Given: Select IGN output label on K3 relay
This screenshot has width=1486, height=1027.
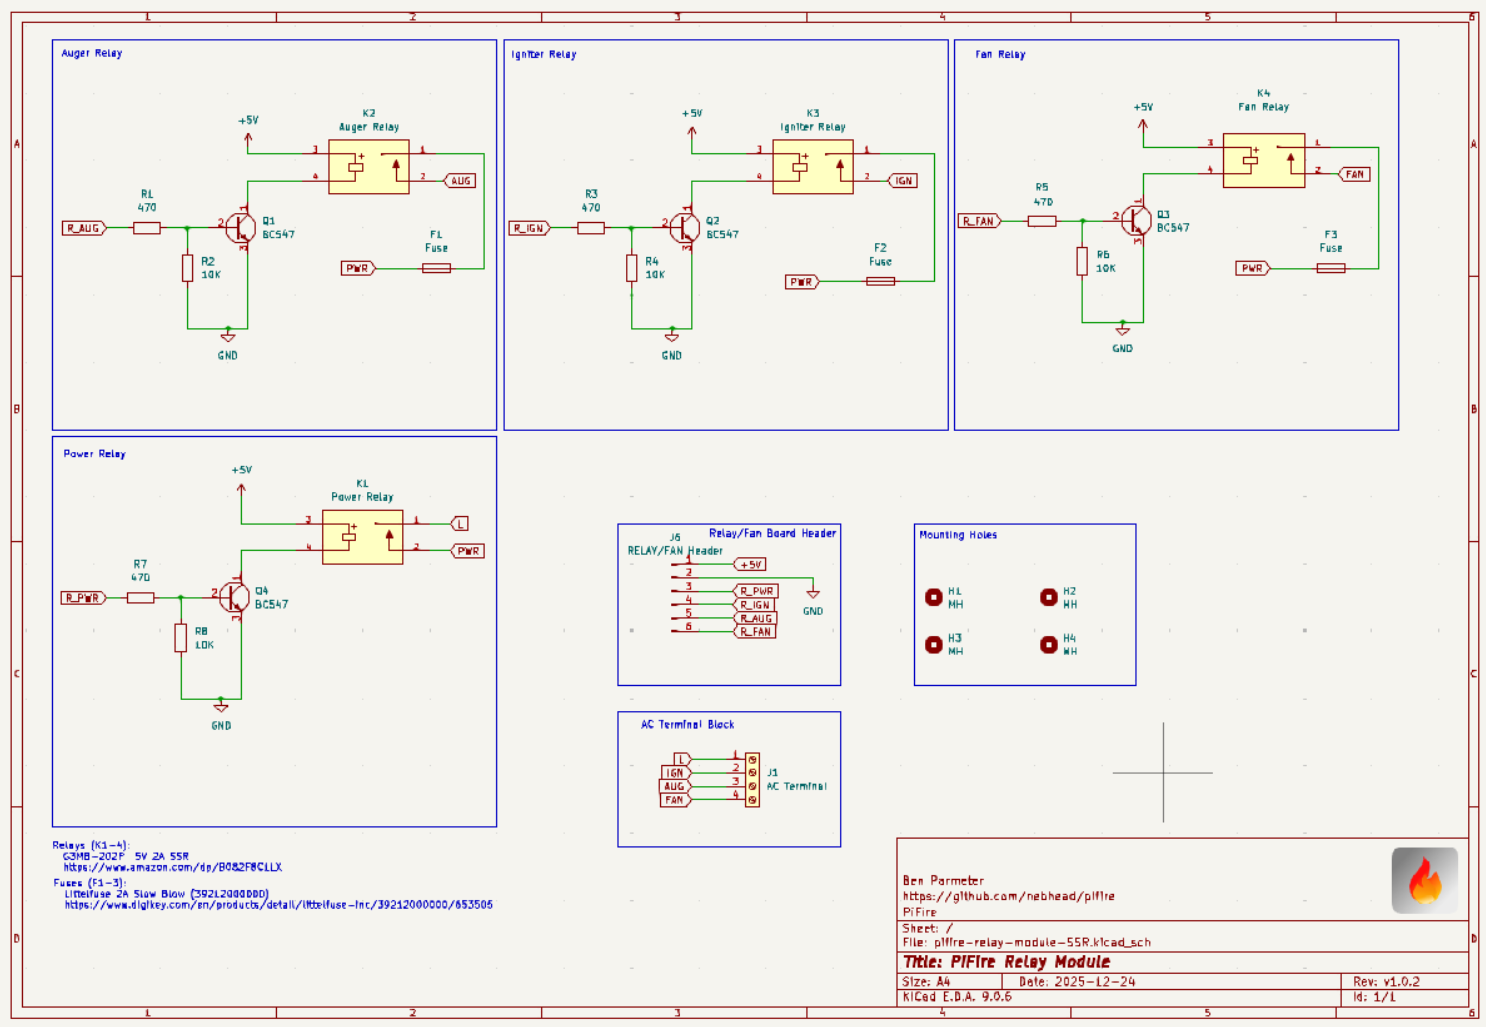Looking at the screenshot, I should pyautogui.click(x=903, y=181).
